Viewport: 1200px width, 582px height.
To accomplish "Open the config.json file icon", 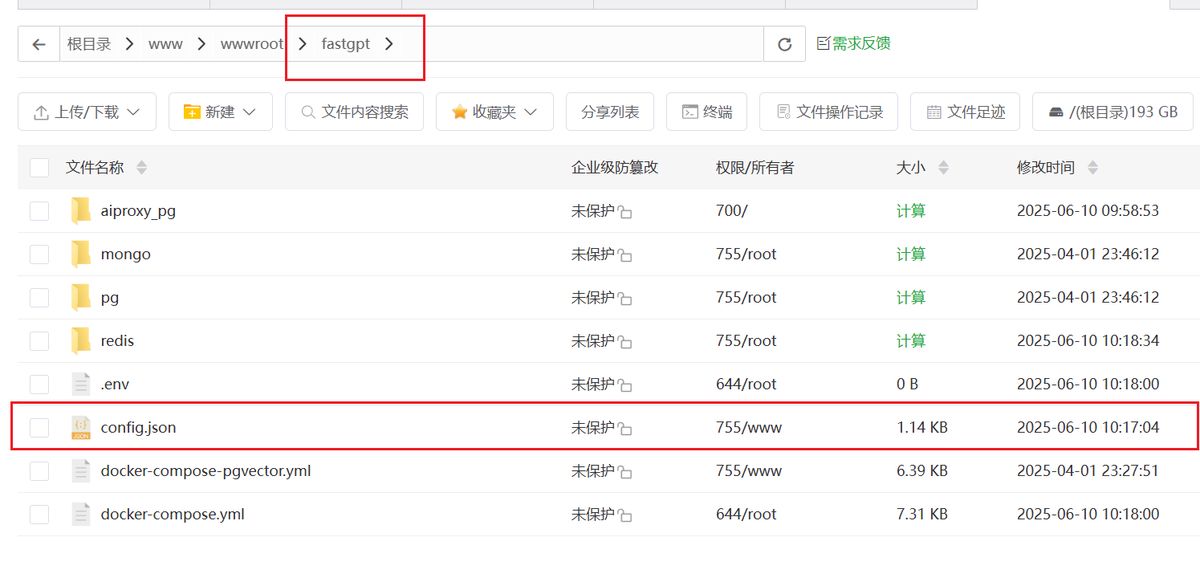I will (x=81, y=428).
